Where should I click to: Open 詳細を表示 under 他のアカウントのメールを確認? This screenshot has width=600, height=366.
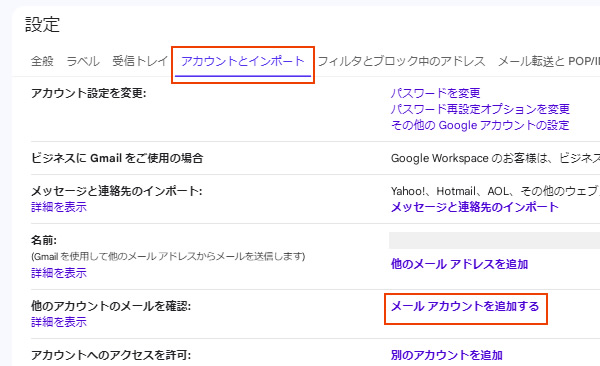tap(59, 322)
